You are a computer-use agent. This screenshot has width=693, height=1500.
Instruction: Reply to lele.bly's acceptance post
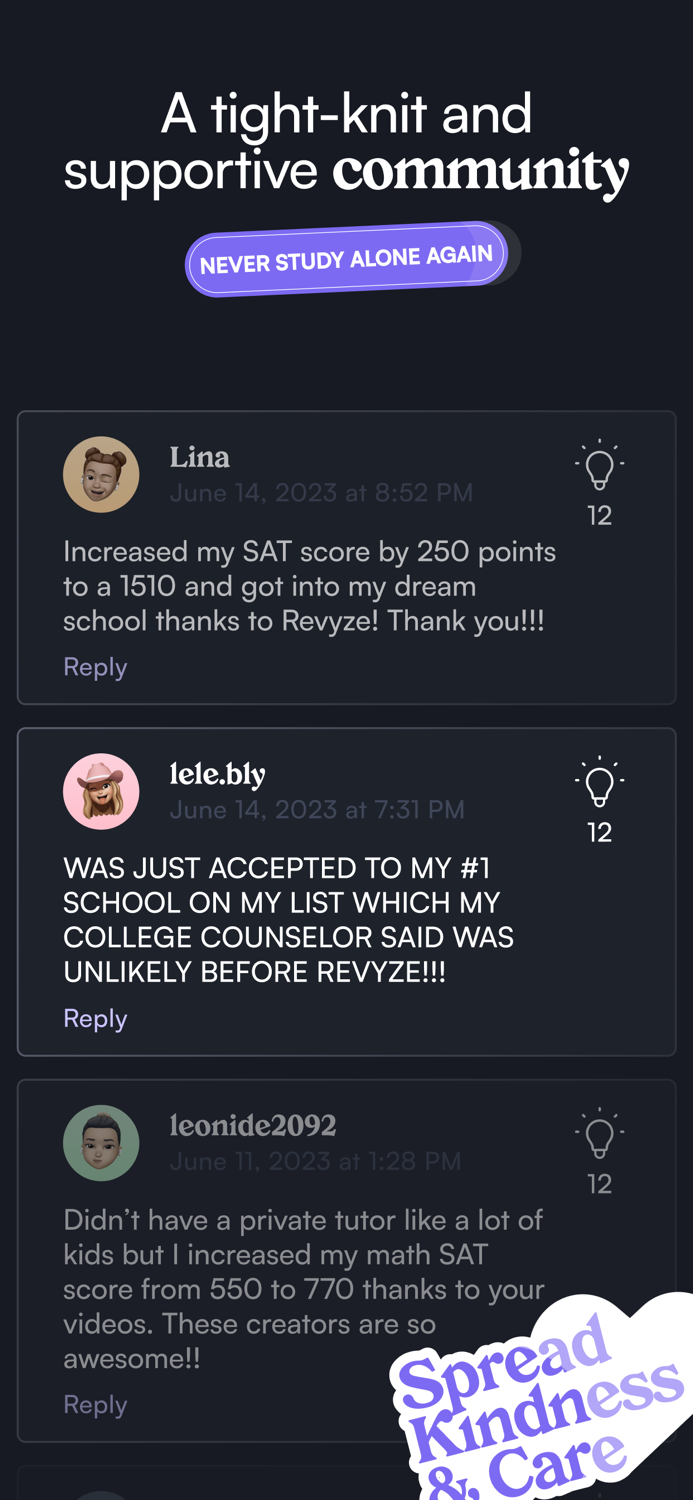click(95, 1018)
